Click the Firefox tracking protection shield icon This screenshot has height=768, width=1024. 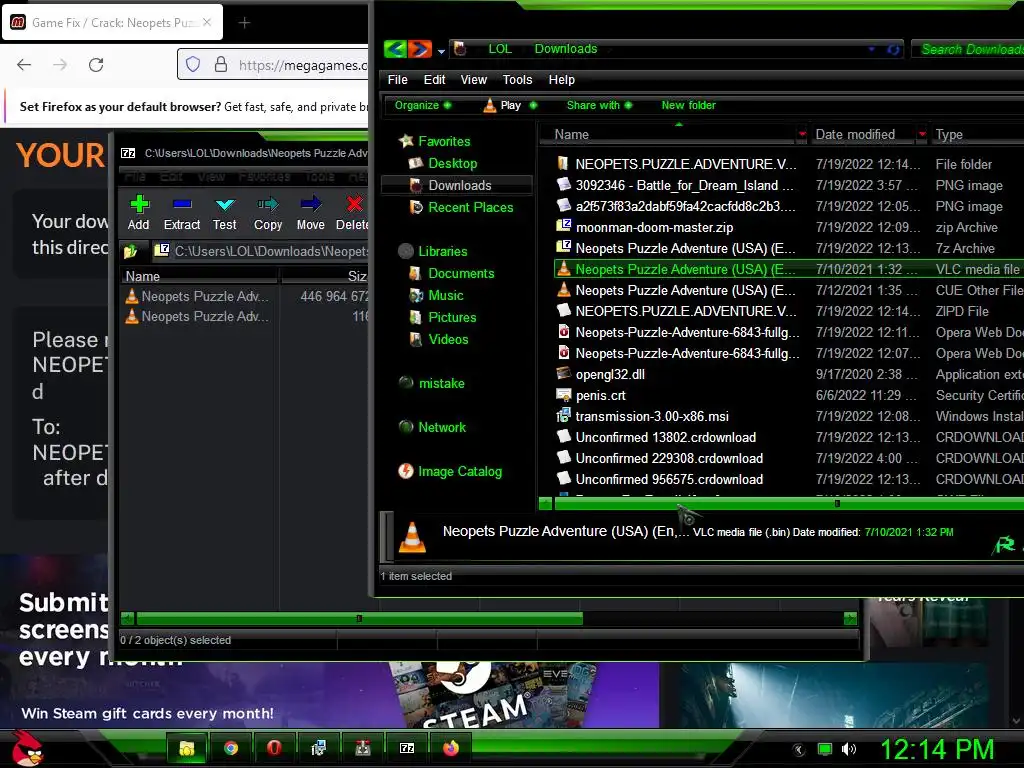tap(193, 65)
